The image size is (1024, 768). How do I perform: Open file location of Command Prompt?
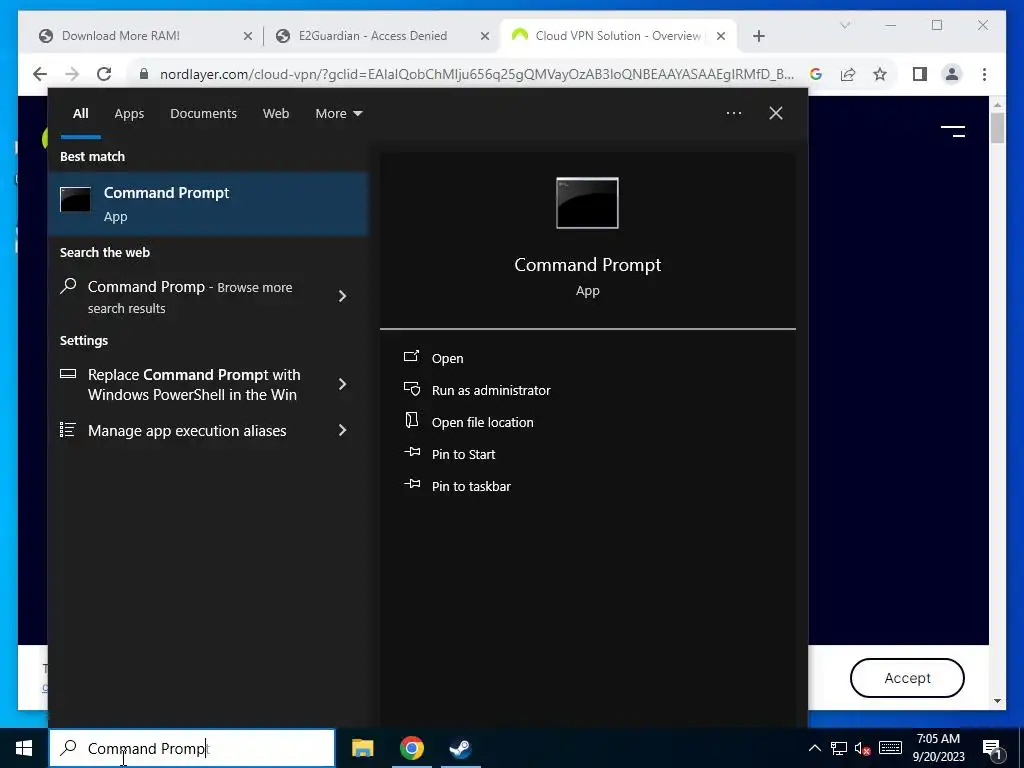[468, 422]
